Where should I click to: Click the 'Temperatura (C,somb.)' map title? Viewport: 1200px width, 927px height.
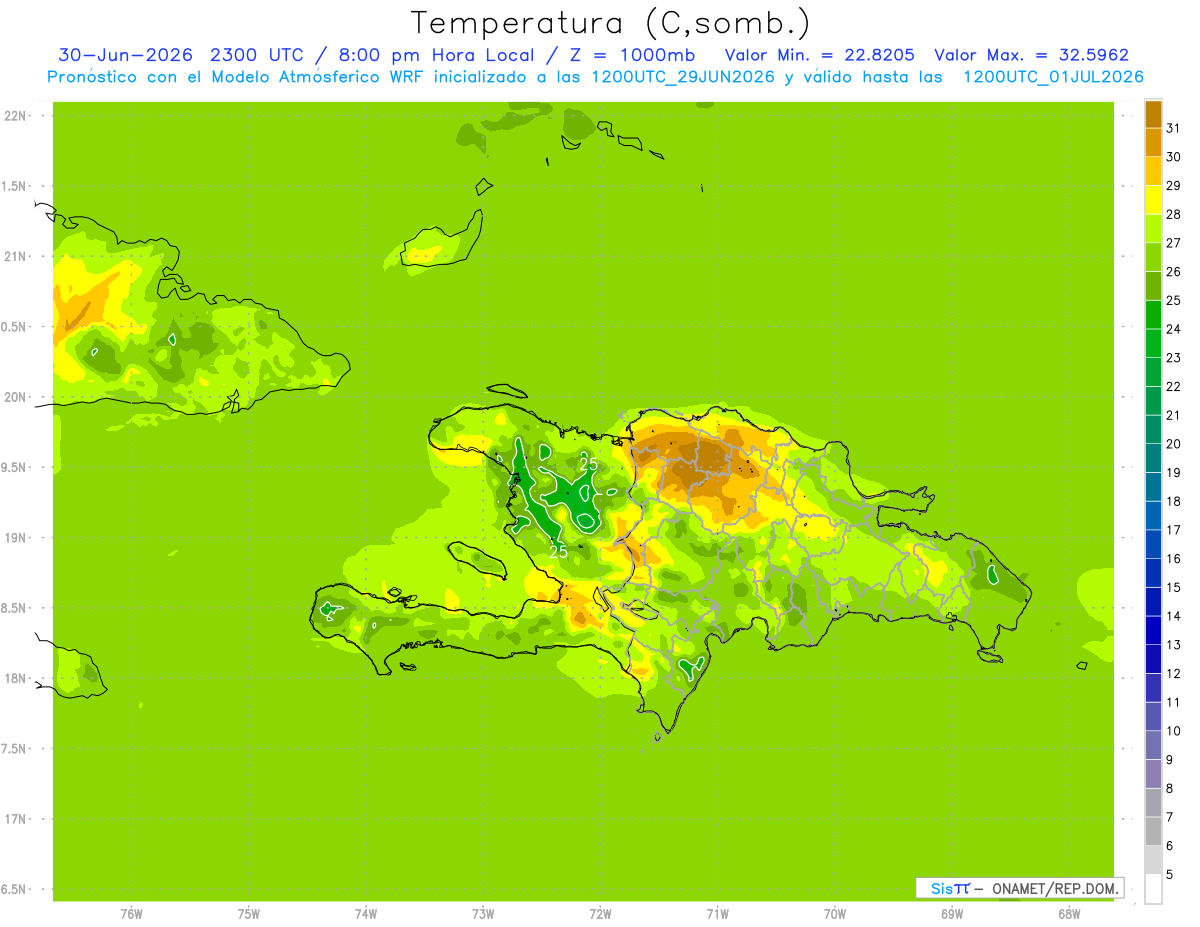coord(610,23)
